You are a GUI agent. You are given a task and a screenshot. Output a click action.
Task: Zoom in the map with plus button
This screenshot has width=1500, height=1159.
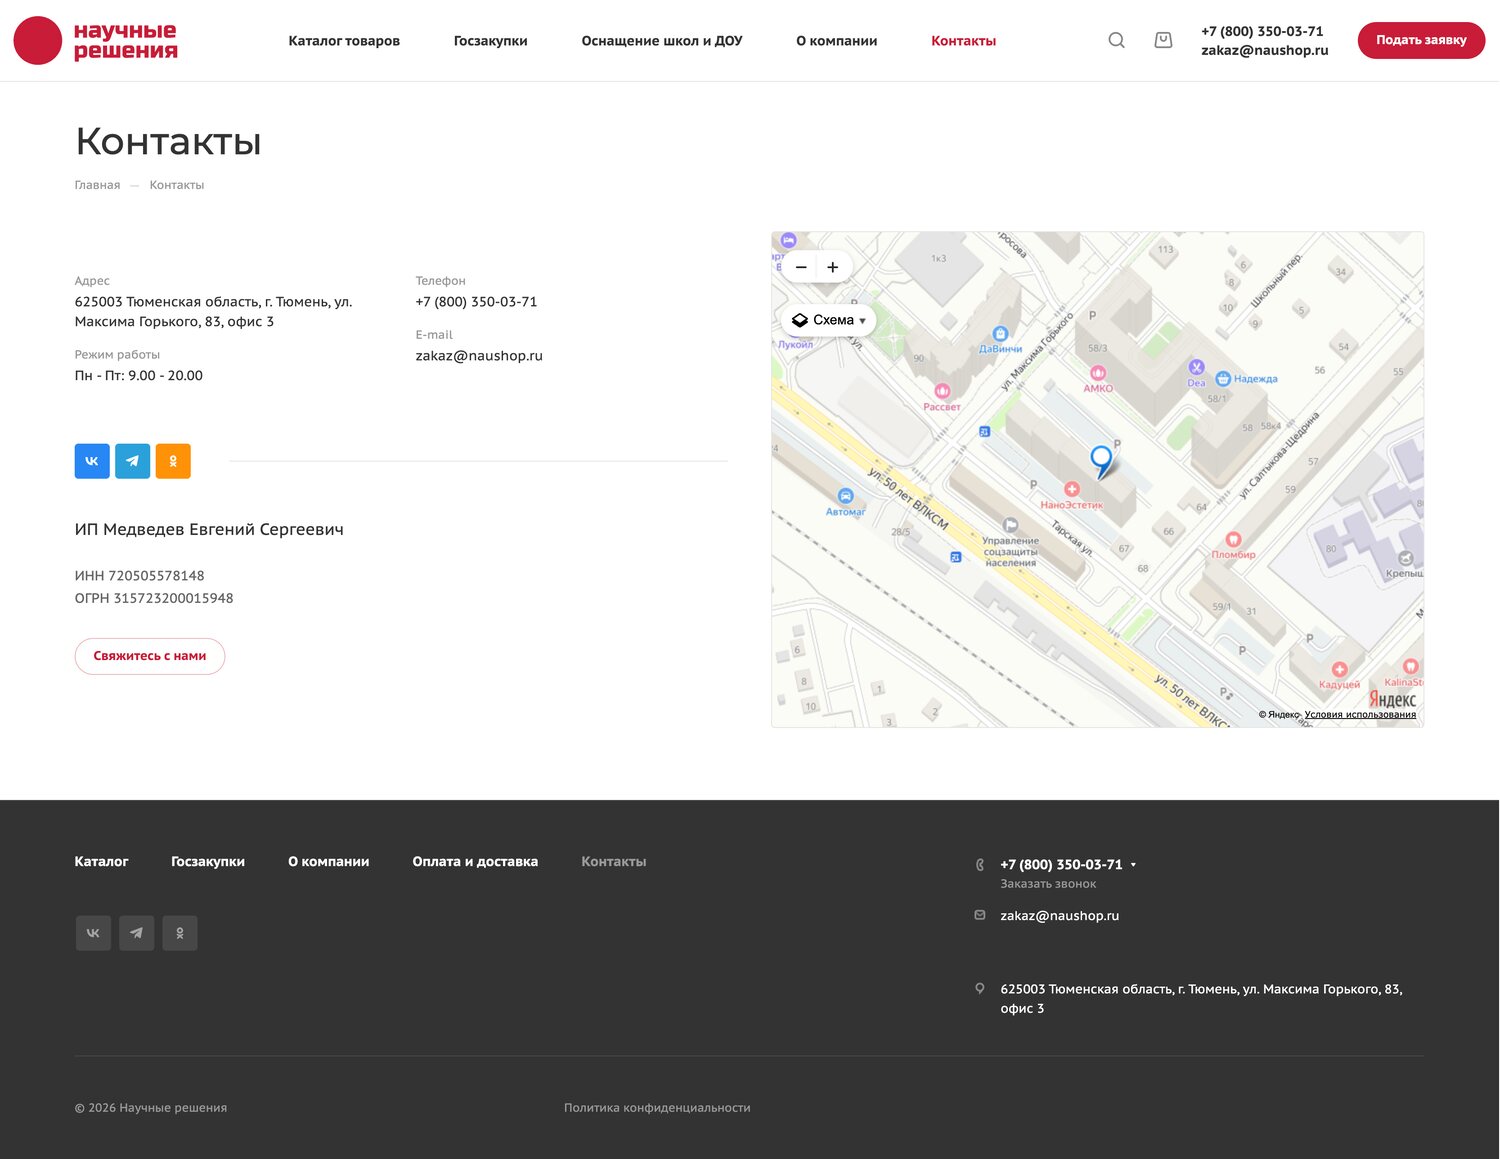pyautogui.click(x=833, y=267)
